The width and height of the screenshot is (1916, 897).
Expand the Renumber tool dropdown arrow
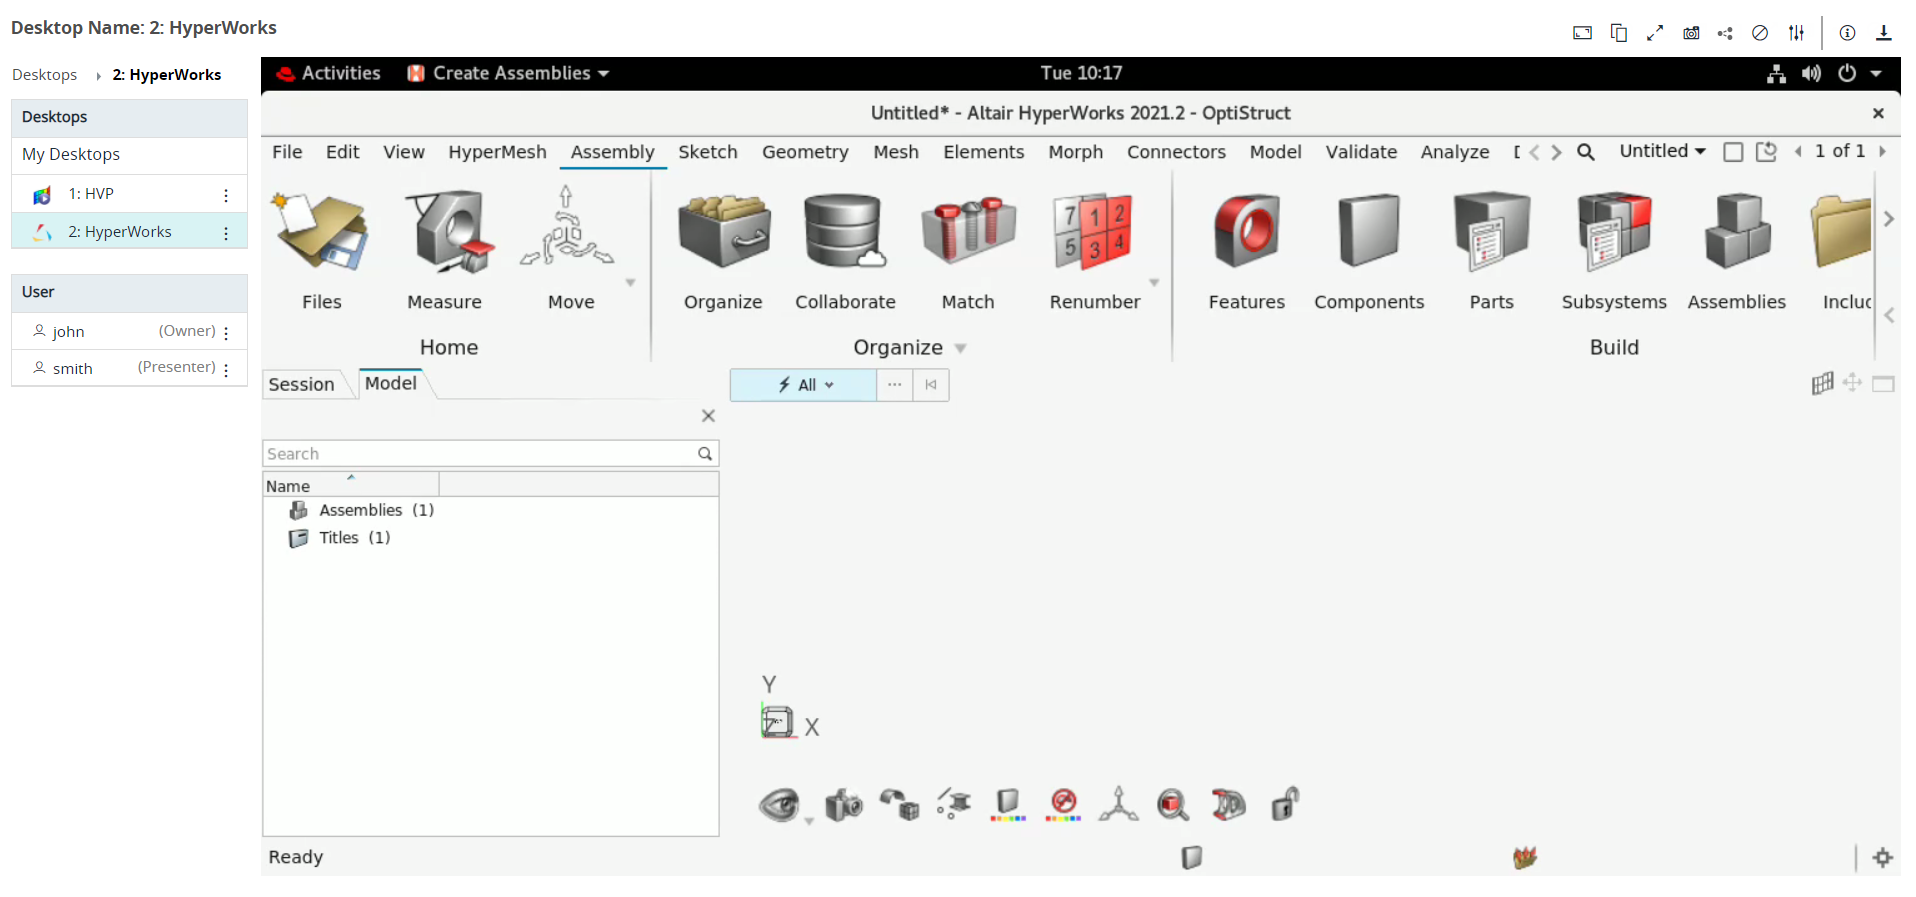point(1154,283)
